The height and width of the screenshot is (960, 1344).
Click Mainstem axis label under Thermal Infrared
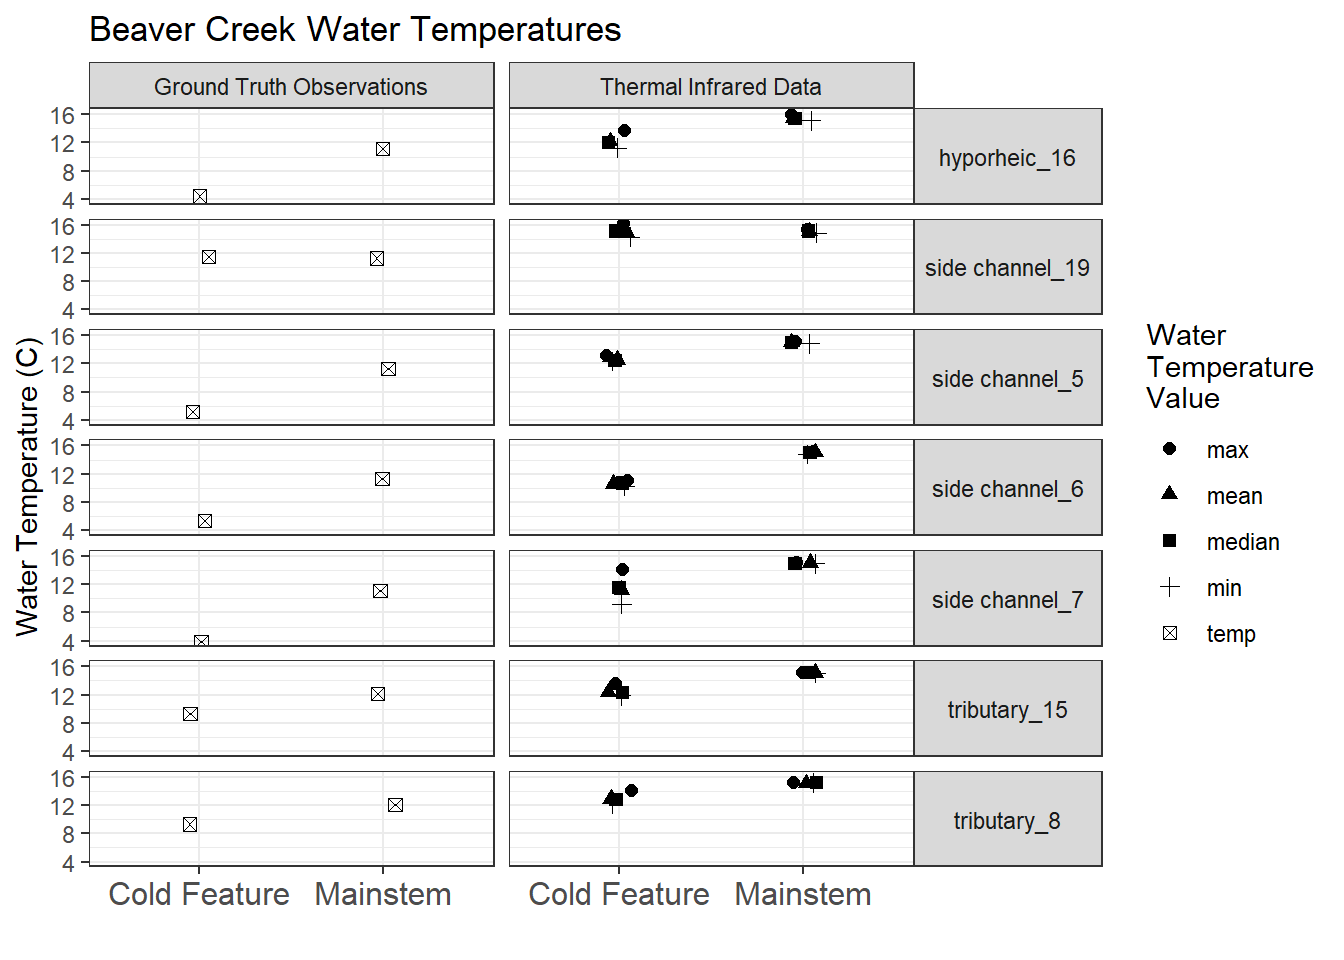802,894
